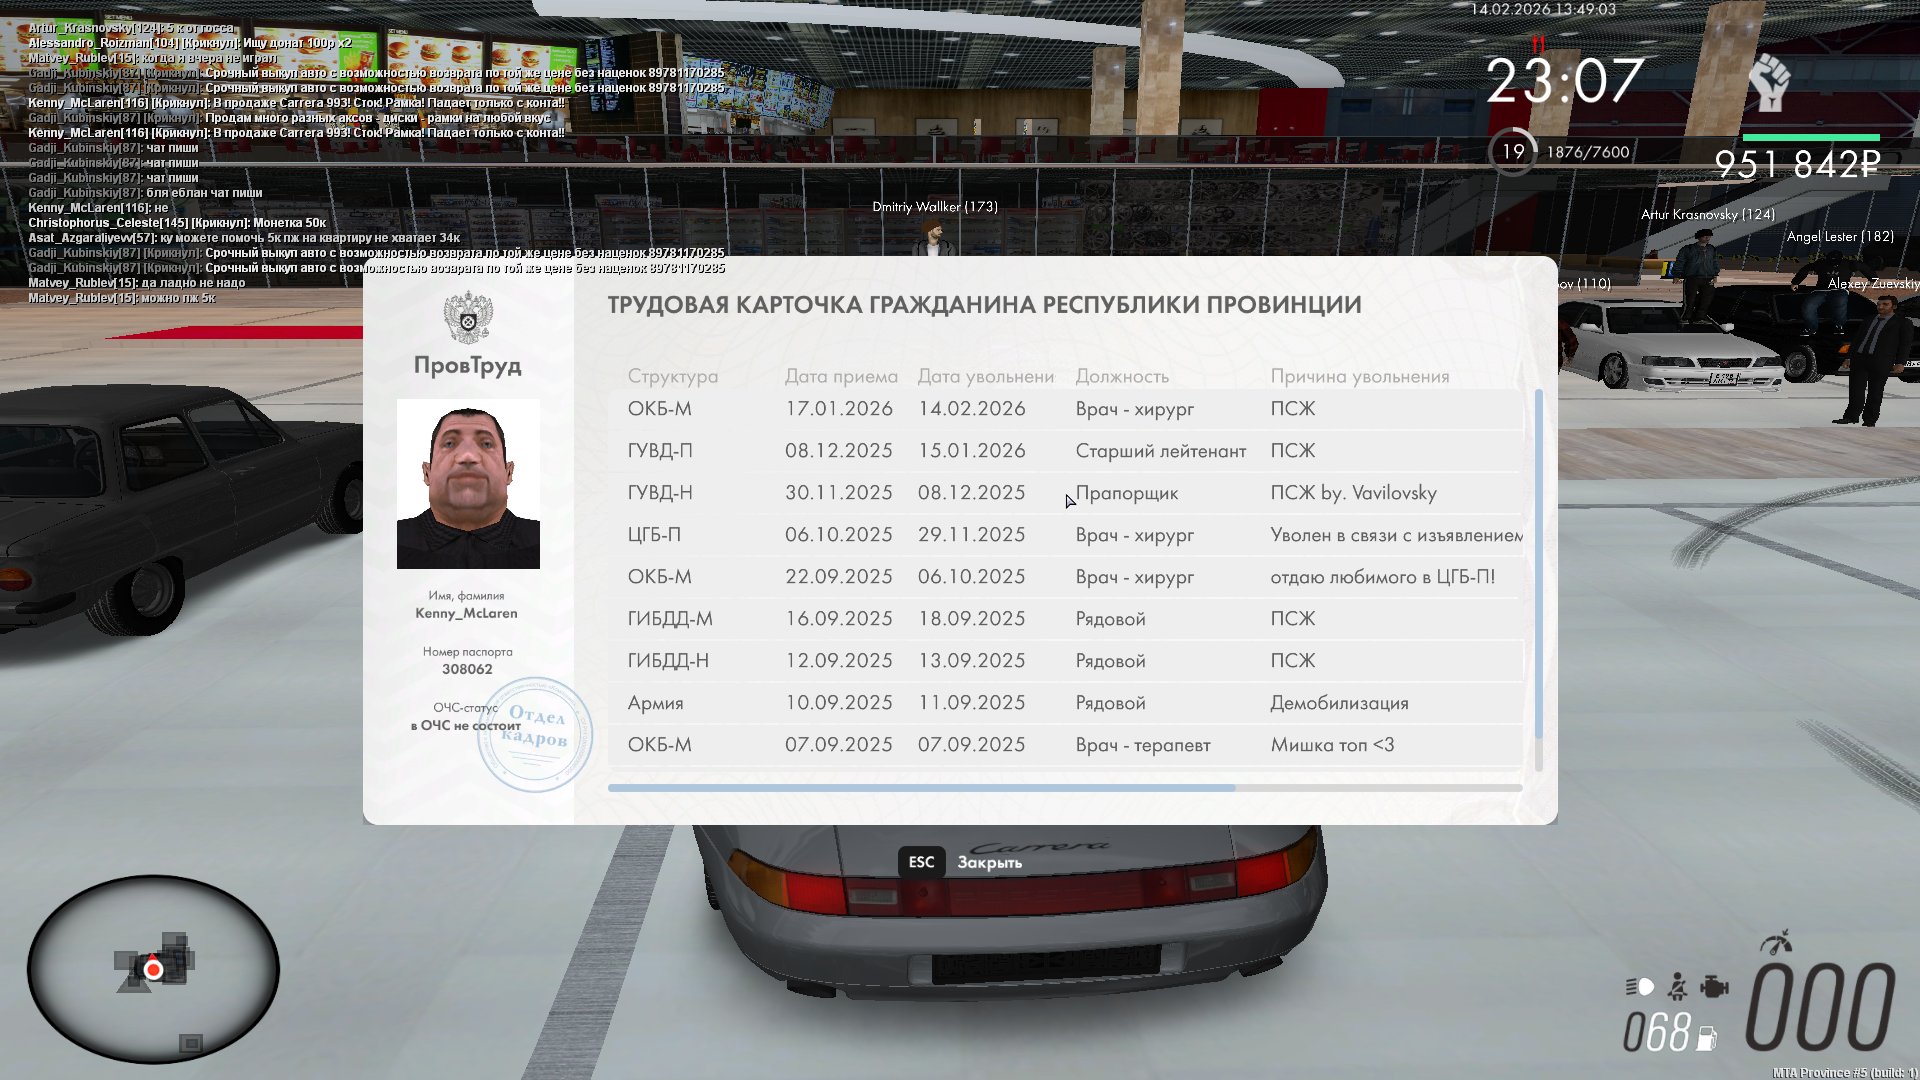The width and height of the screenshot is (1920, 1080).
Task: Select the ГУВД-П Старший лейтенант row
Action: pos(1065,451)
